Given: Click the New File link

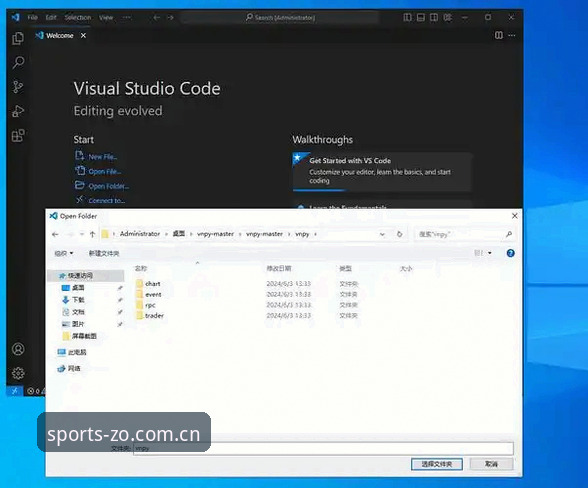Looking at the screenshot, I should [97, 156].
